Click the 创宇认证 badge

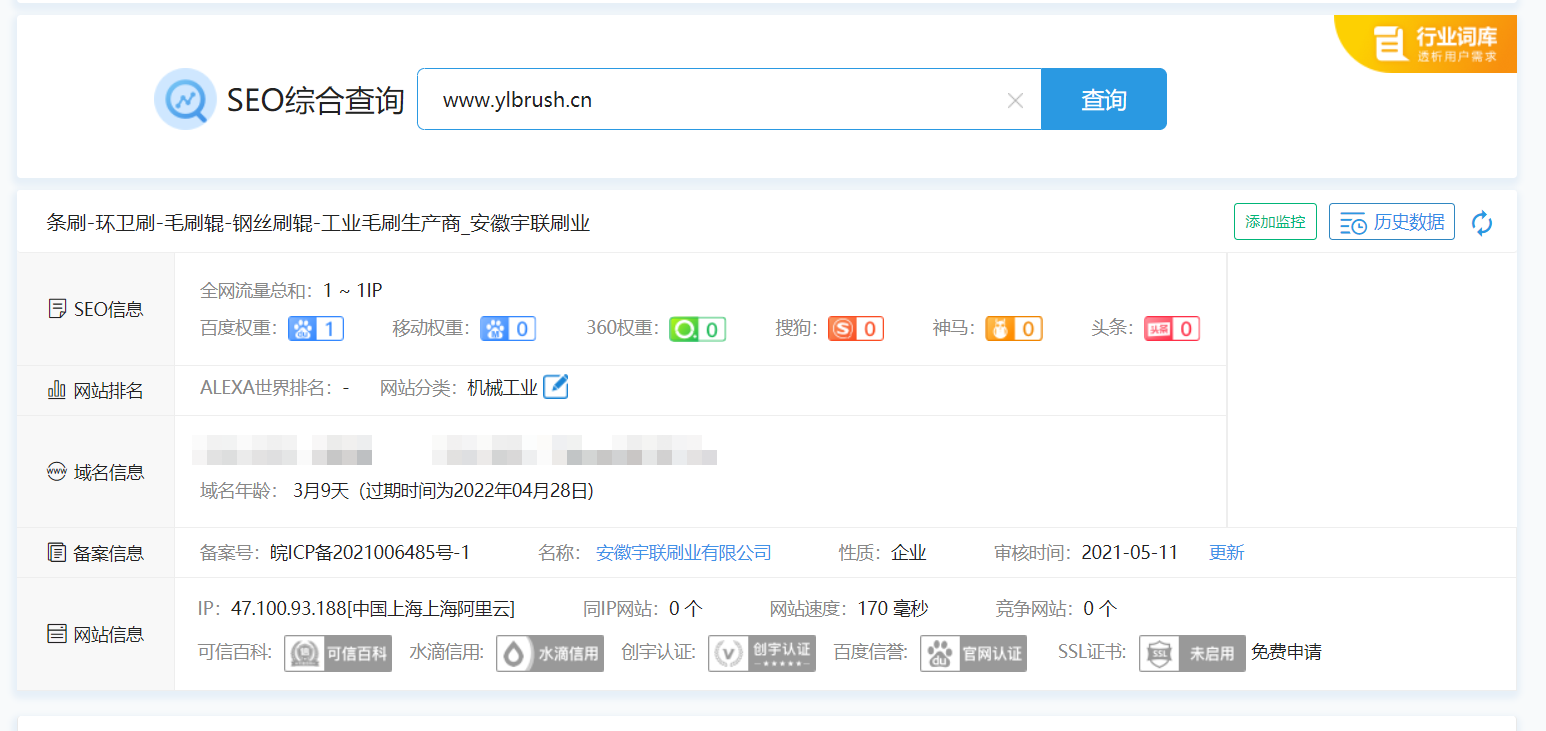(x=762, y=653)
